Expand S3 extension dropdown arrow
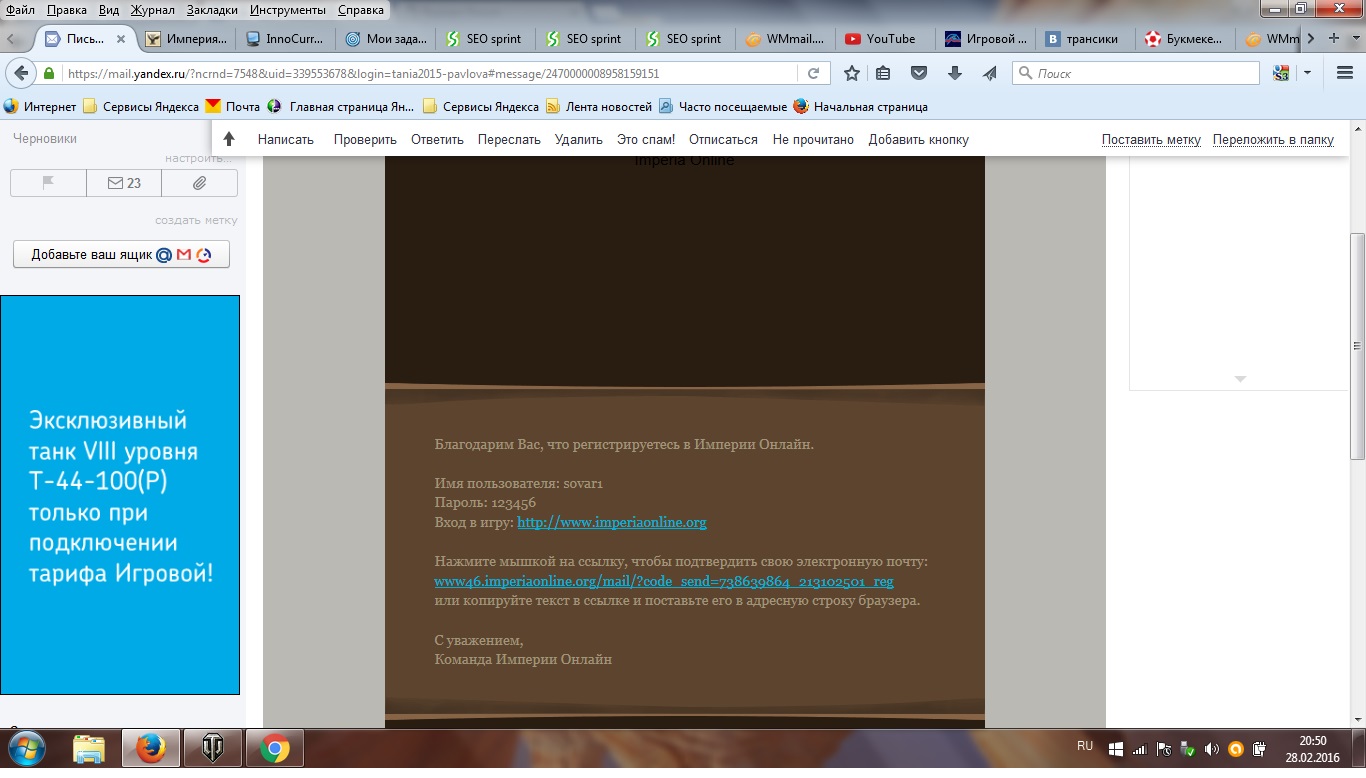This screenshot has height=778, width=1366. coord(1307,73)
